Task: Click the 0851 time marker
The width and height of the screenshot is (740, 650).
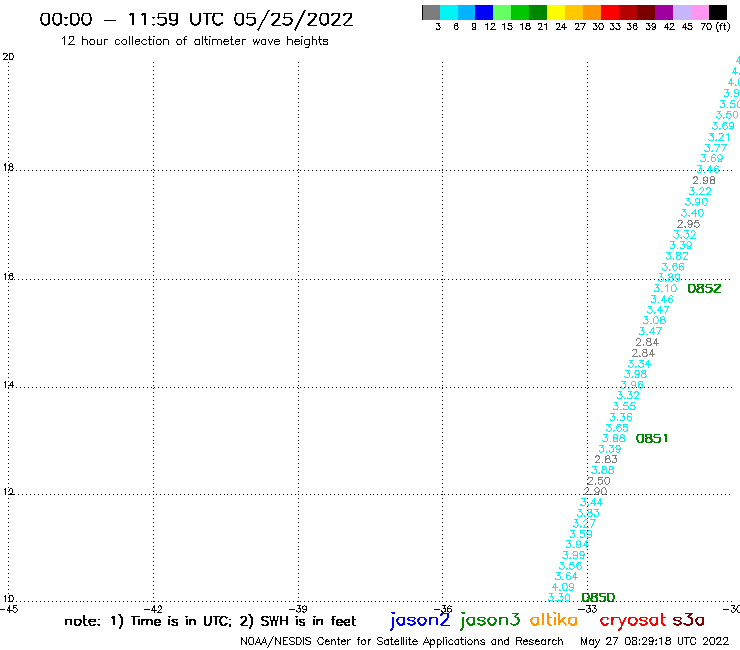Action: 652,439
